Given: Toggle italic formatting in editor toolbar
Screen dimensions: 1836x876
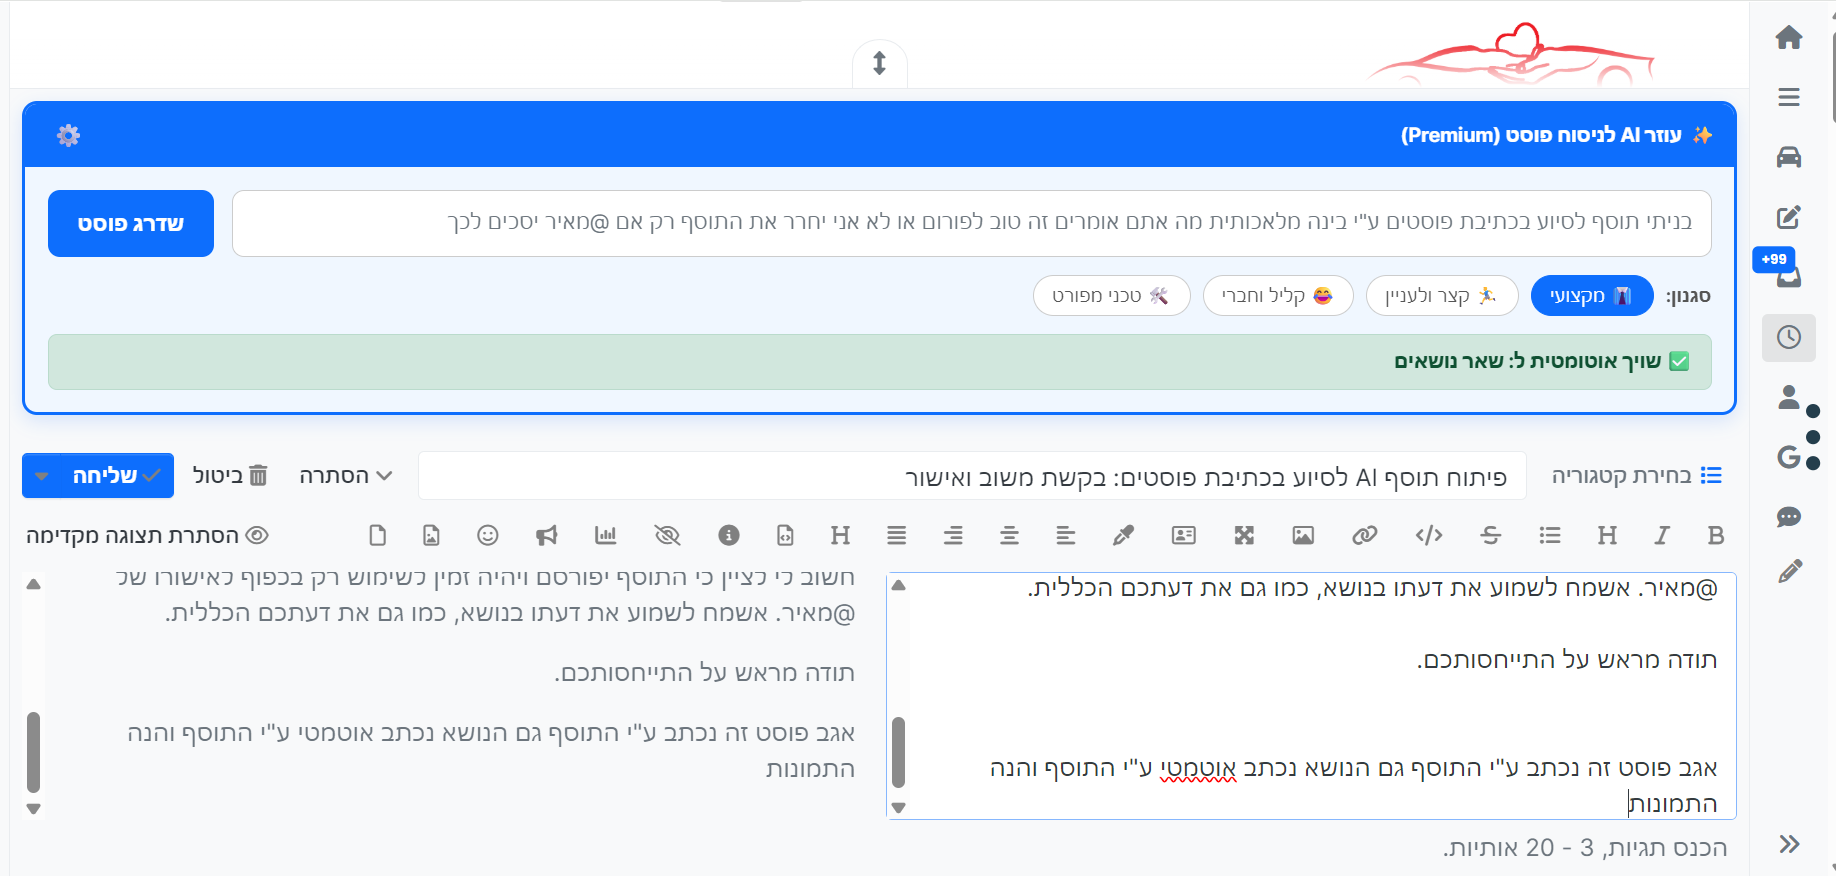Looking at the screenshot, I should (1661, 535).
